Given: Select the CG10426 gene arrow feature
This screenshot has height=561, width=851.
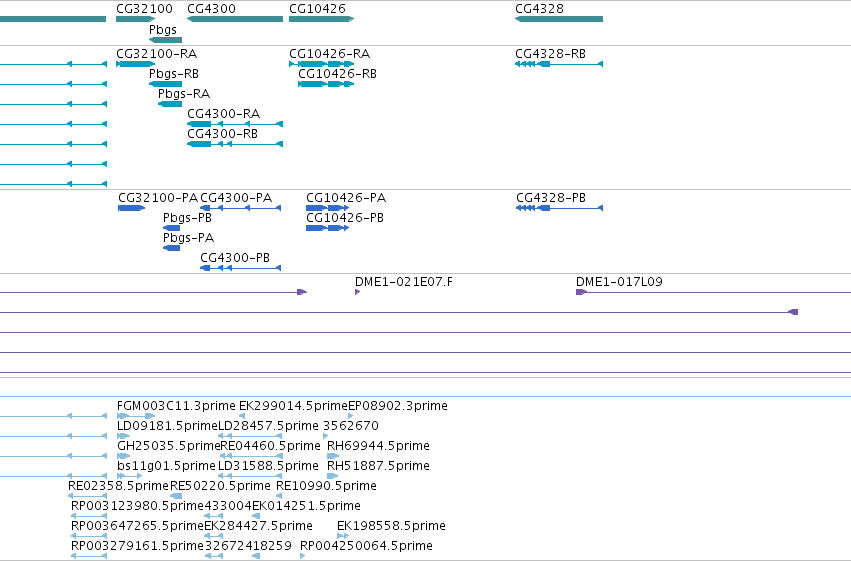Looking at the screenshot, I should [x=321, y=19].
